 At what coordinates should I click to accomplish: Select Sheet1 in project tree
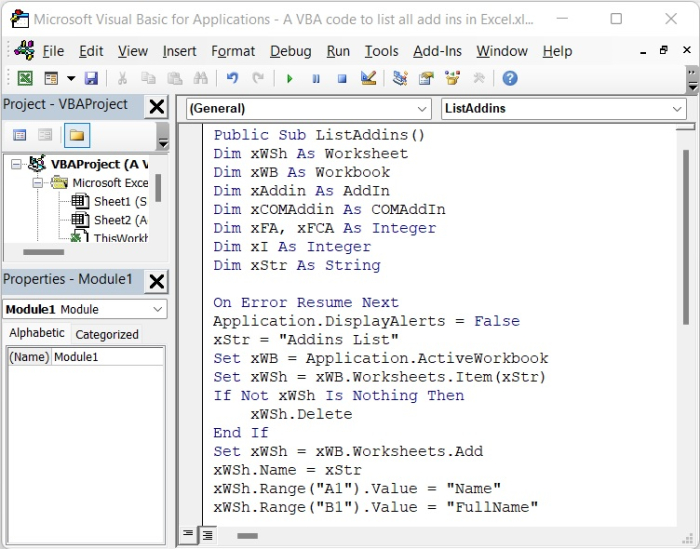click(120, 202)
